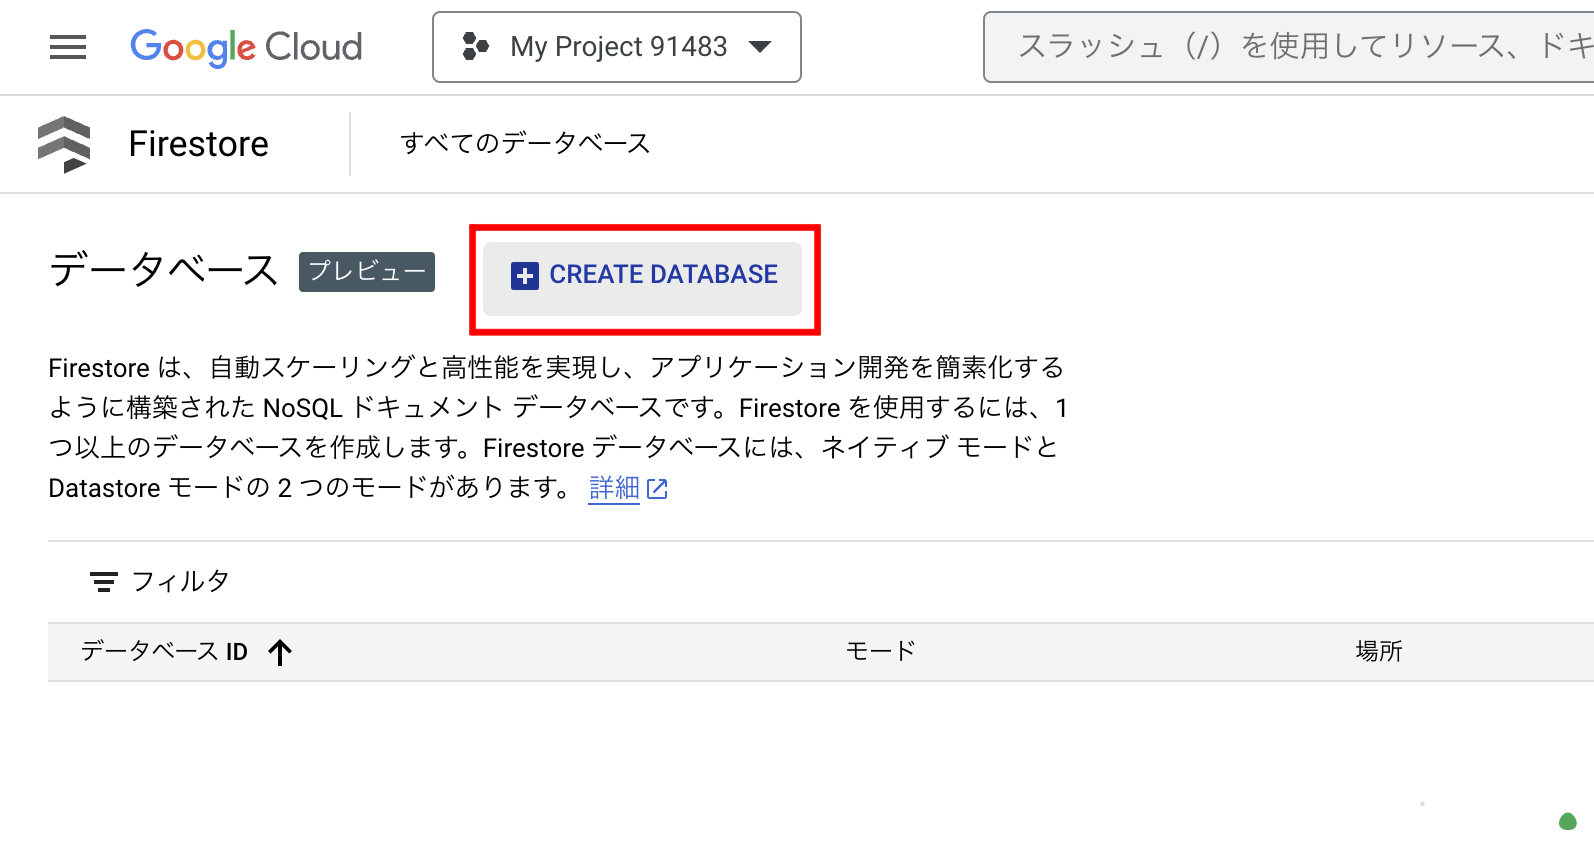
Task: Click the Google Cloud logo
Action: click(x=246, y=46)
